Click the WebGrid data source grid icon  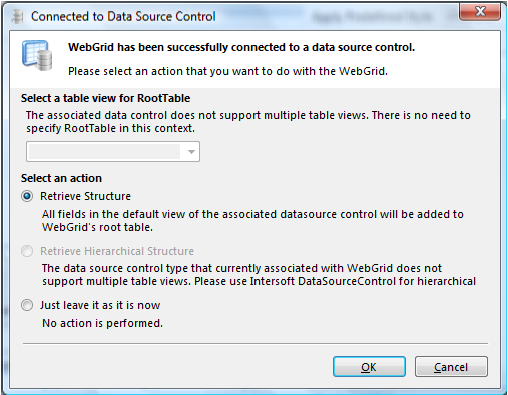tap(37, 55)
